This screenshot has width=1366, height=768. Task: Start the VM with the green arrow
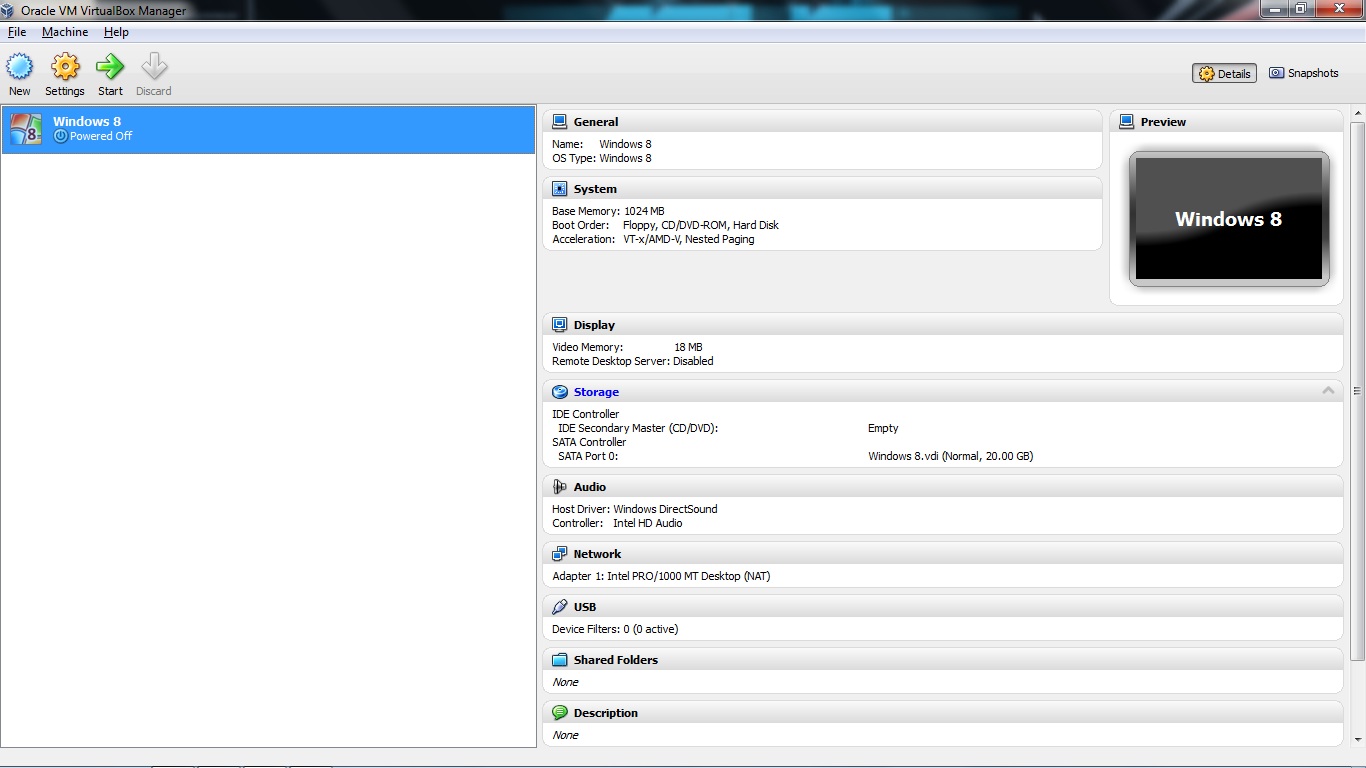[x=110, y=67]
